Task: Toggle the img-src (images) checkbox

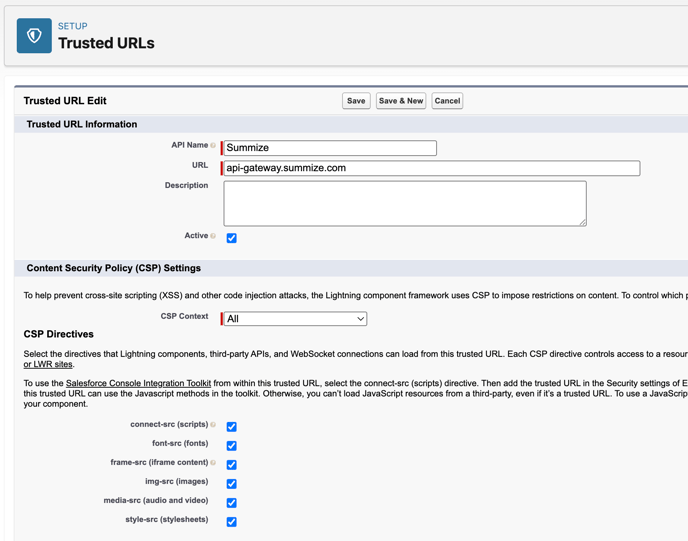Action: pyautogui.click(x=231, y=484)
